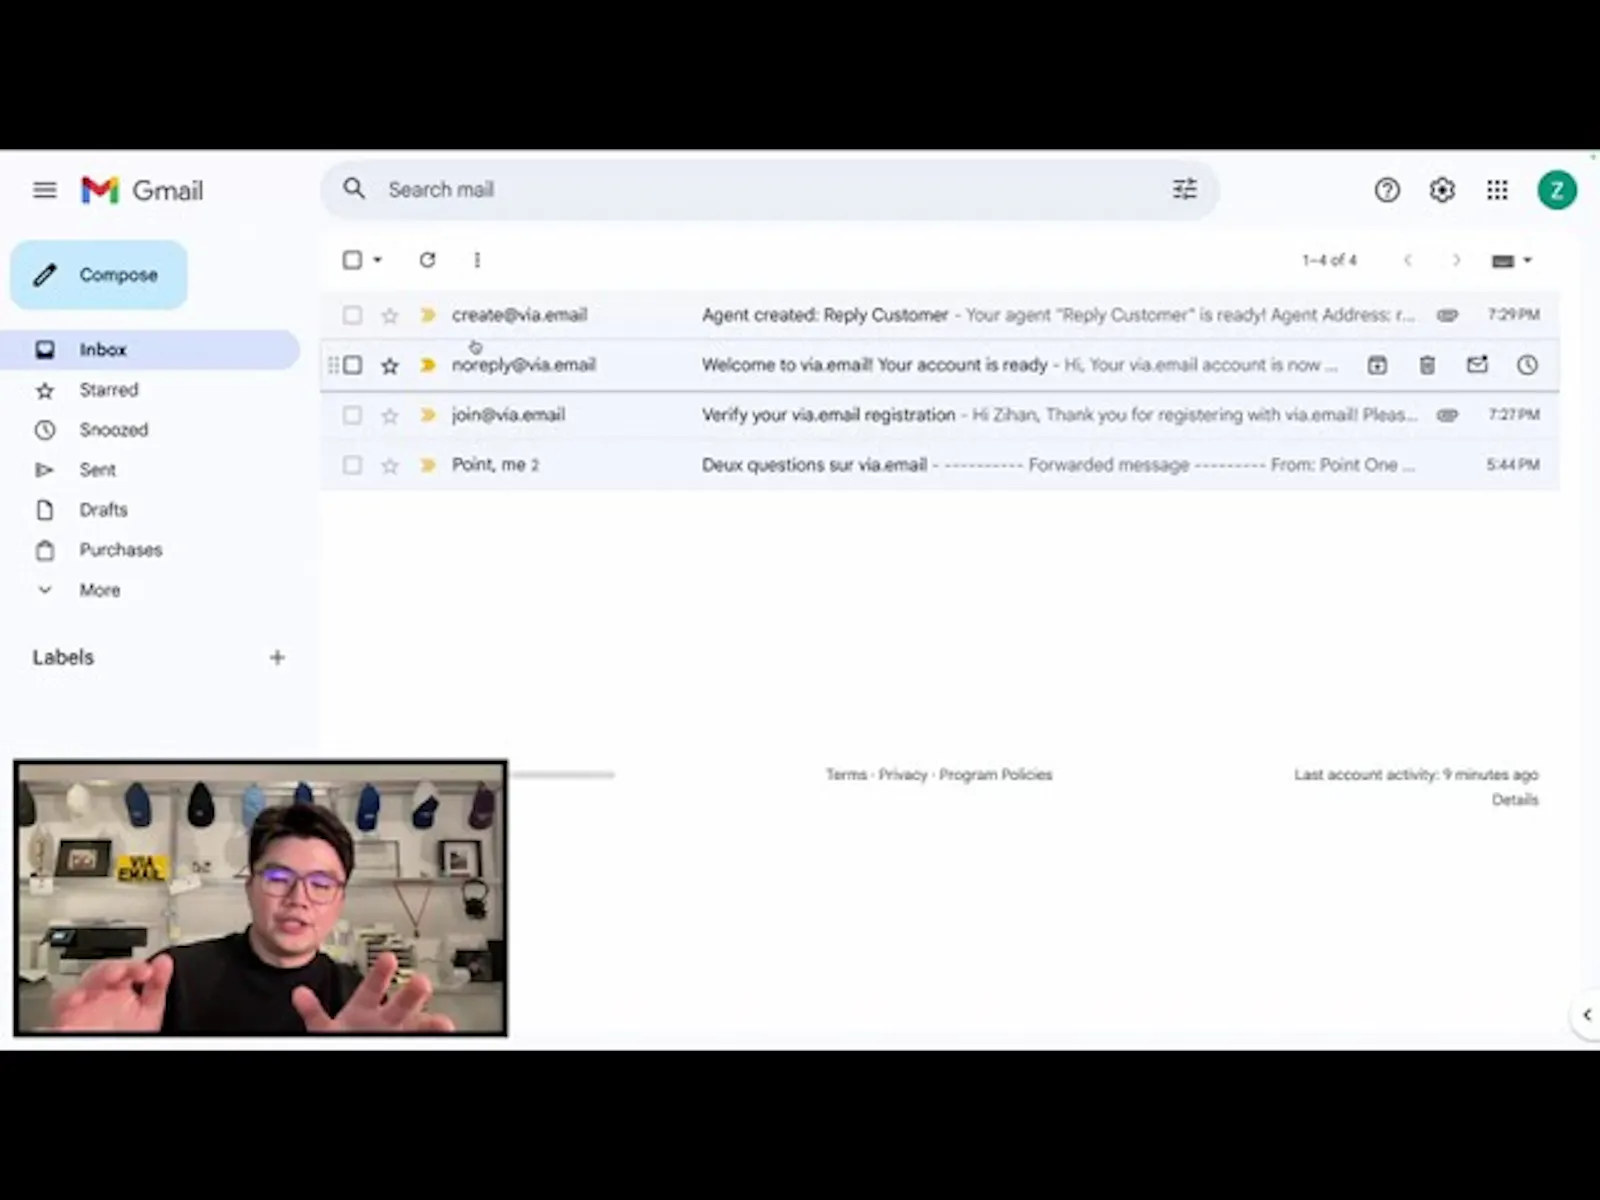
Task: Click the 7:29 PM timestamp
Action: [x=1513, y=315]
